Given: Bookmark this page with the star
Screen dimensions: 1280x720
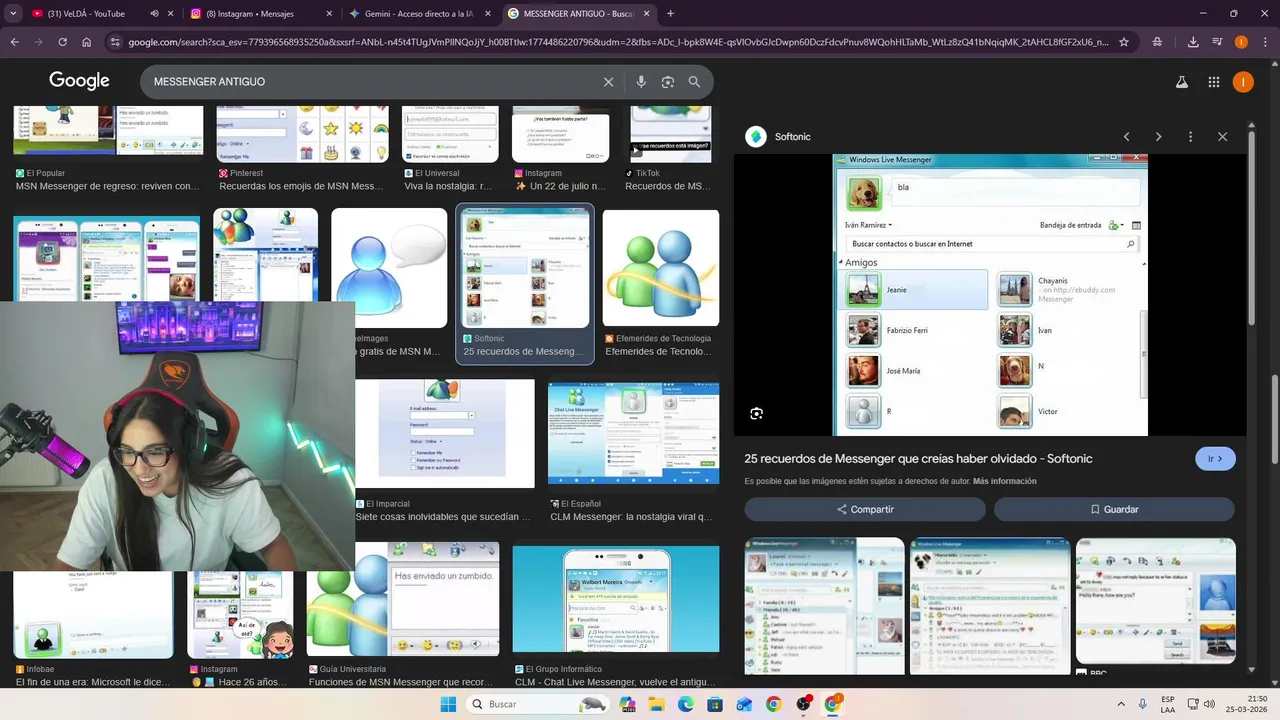Looking at the screenshot, I should click(x=1124, y=42).
